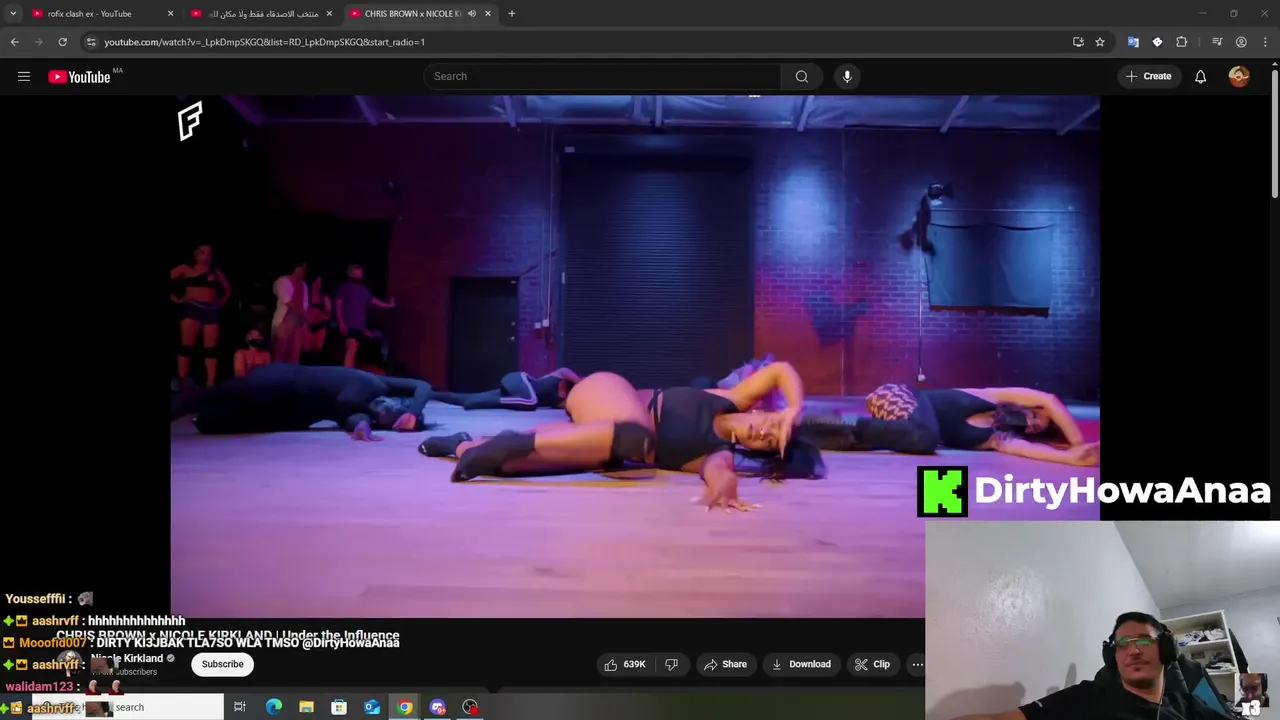Open a new browser tab with plus
The image size is (1280, 720).
coord(512,14)
